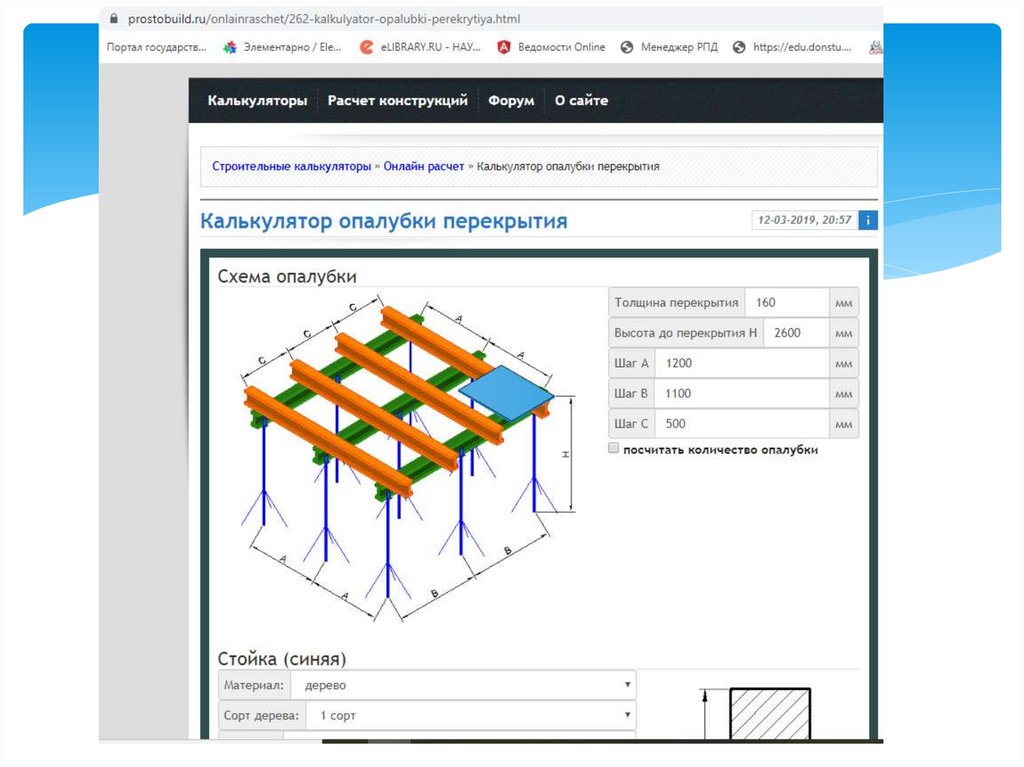This screenshot has width=1024, height=767.
Task: Open the Калькуляторы menu
Action: pyautogui.click(x=257, y=101)
